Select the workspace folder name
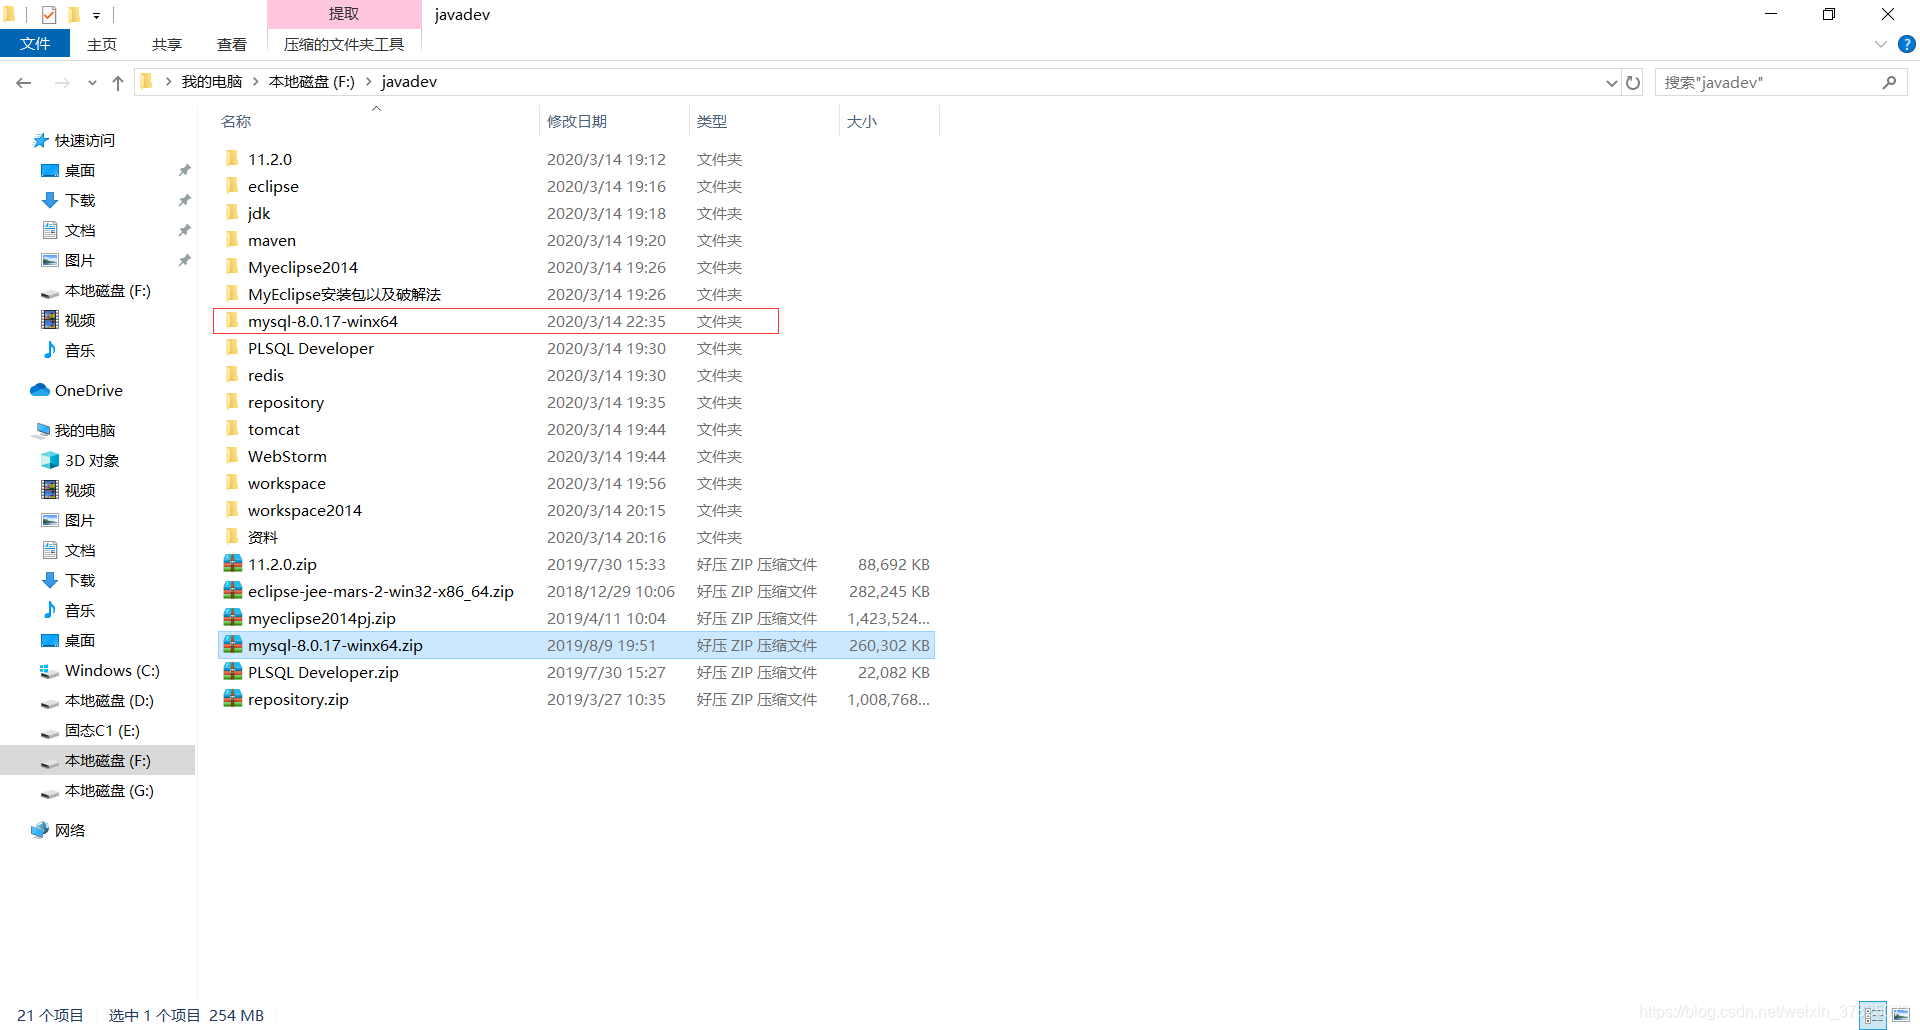 coord(287,483)
